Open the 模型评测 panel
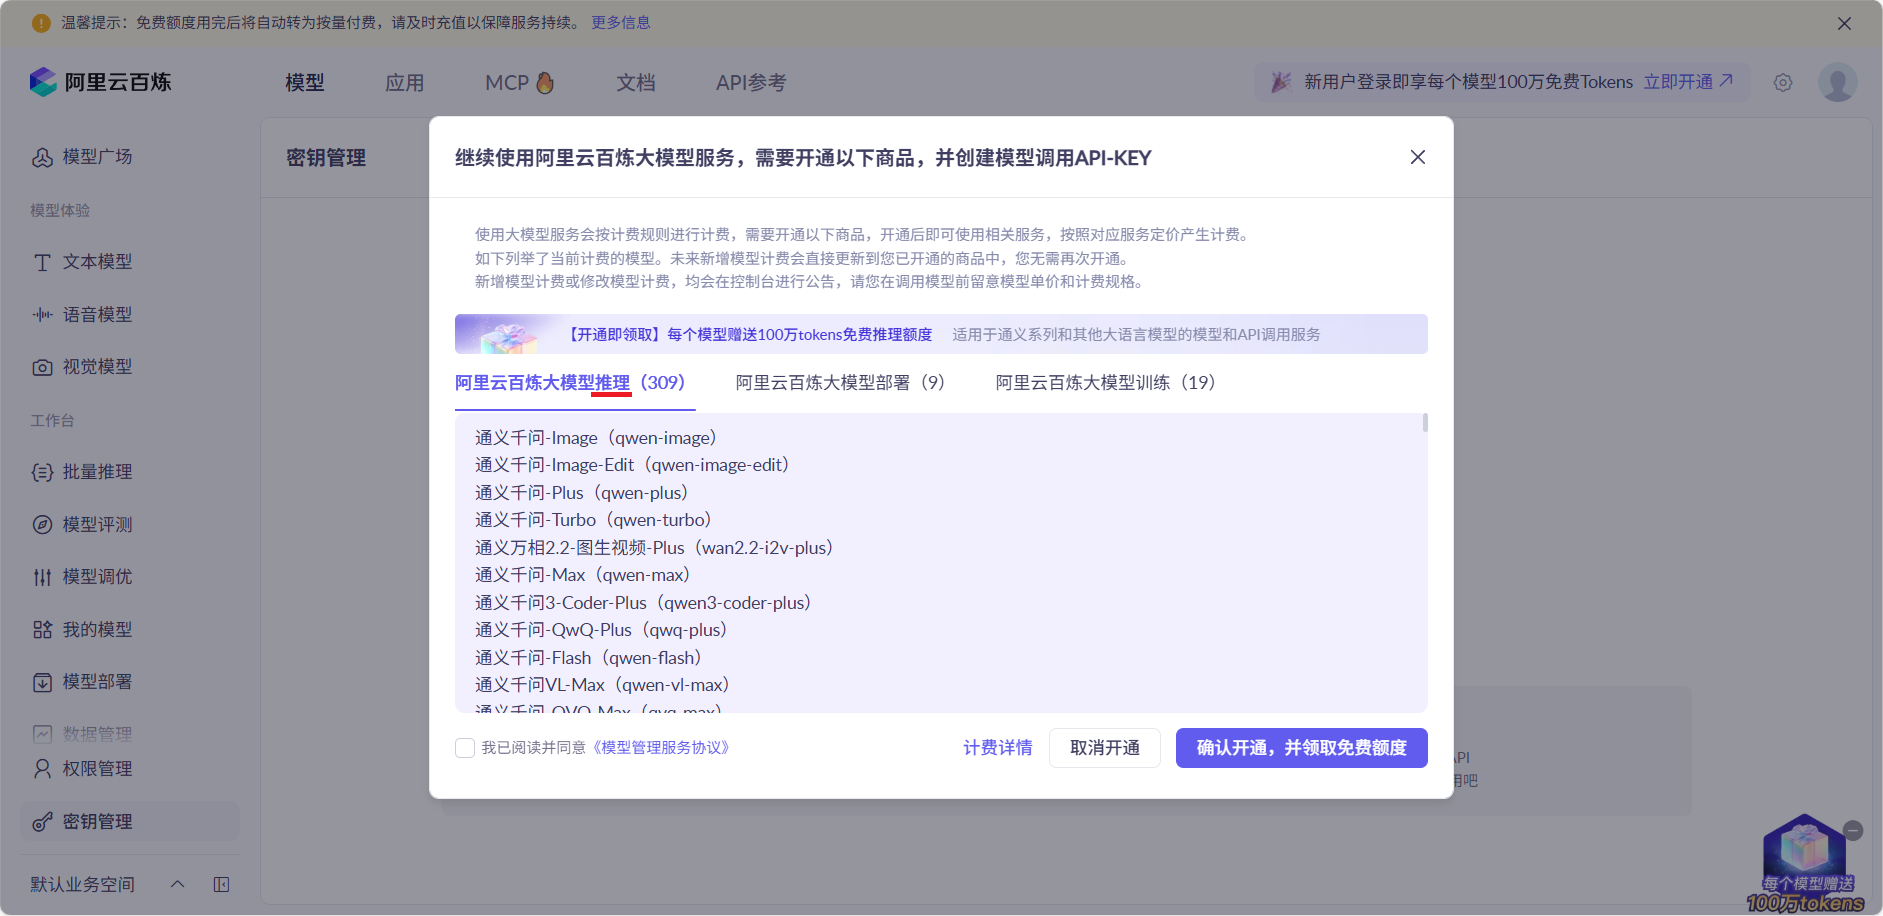Viewport: 1883px width, 916px height. (41, 524)
